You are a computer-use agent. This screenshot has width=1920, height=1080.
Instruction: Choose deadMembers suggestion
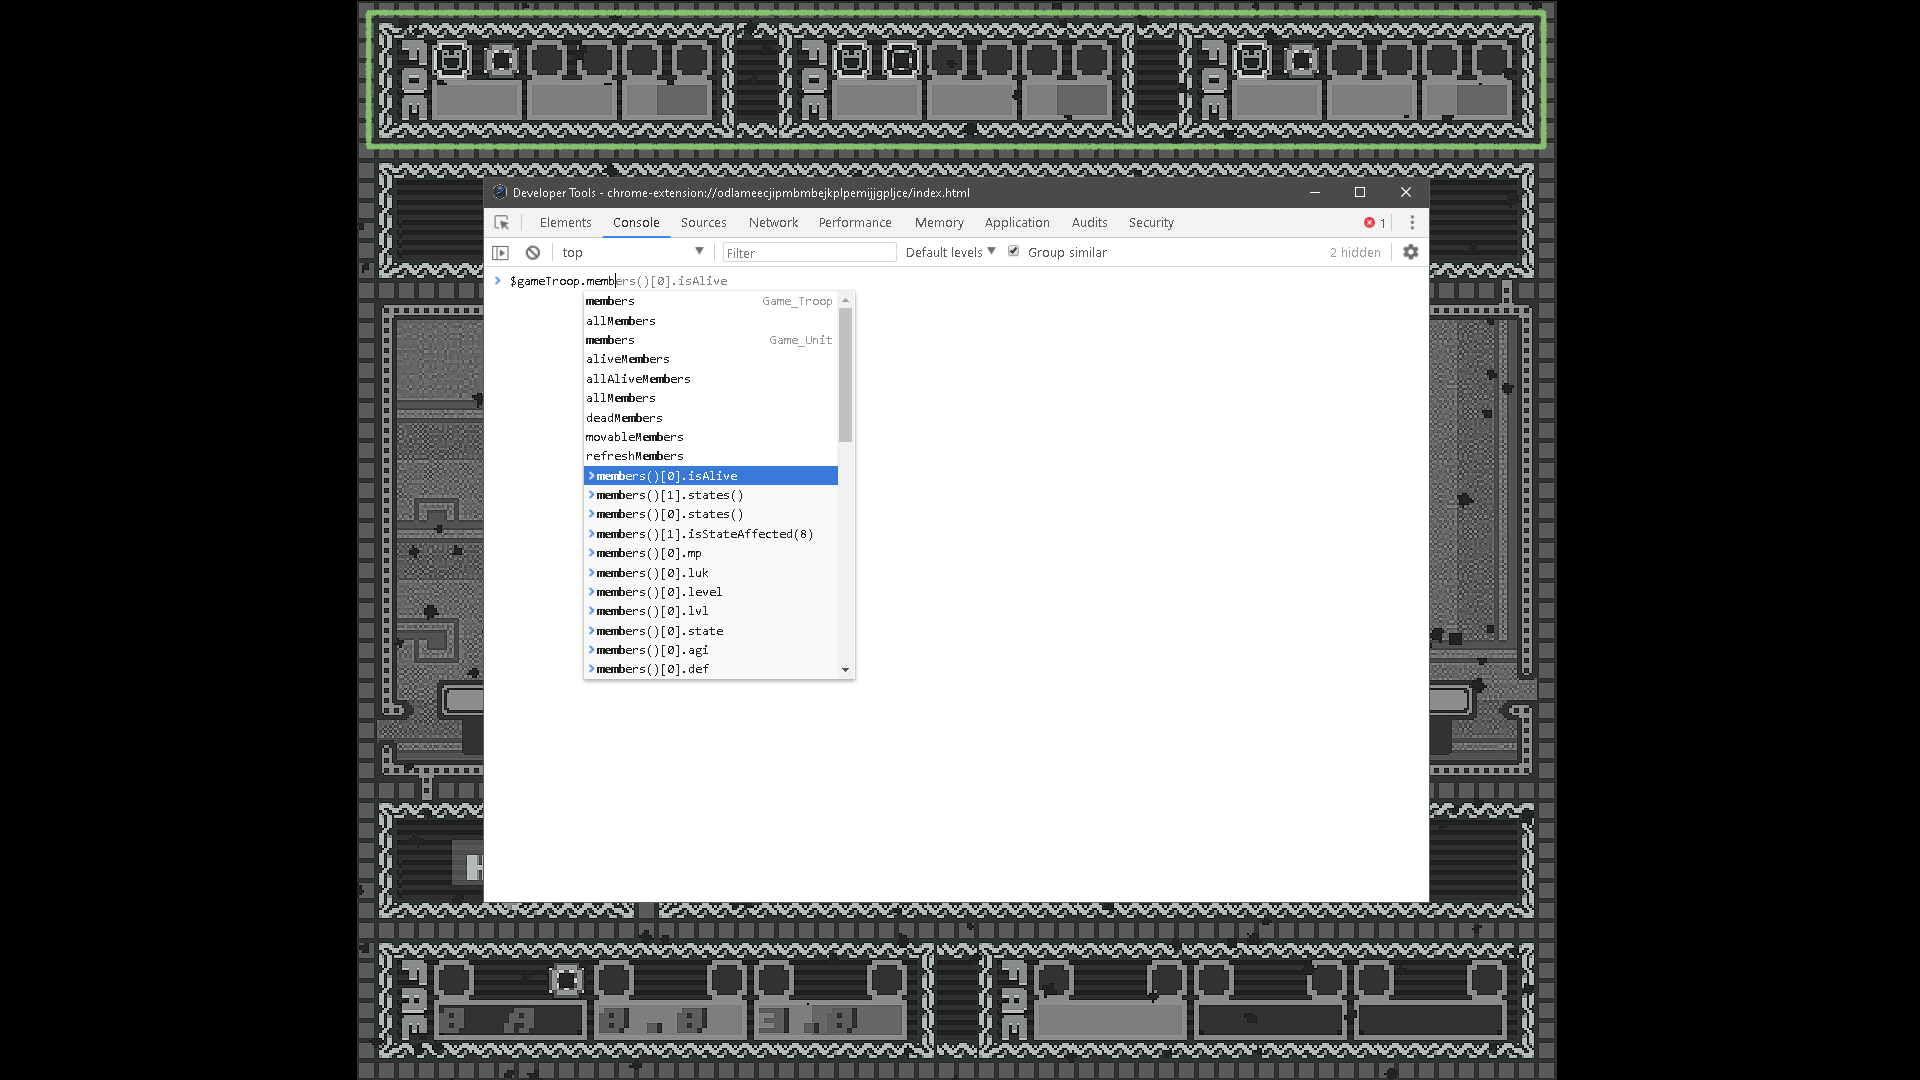tap(710, 418)
